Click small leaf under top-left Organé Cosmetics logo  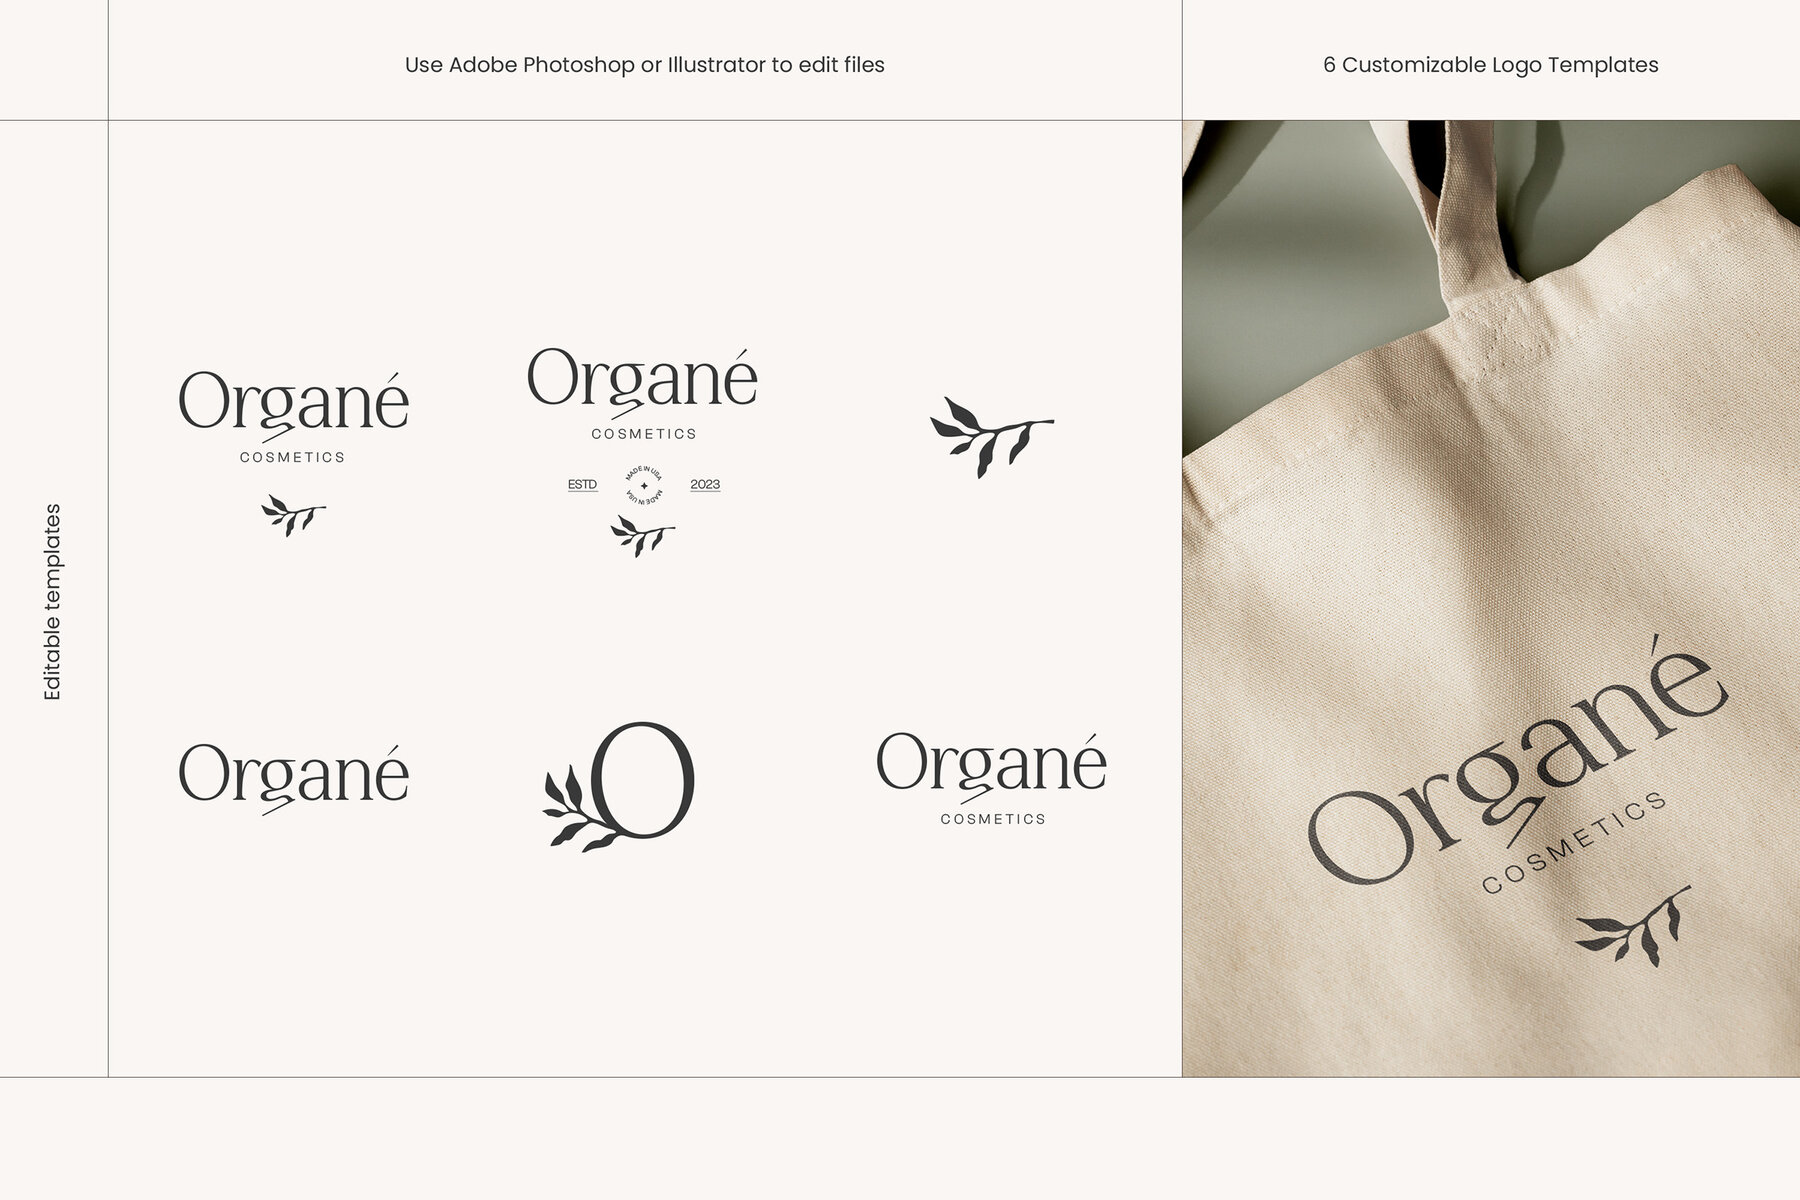(x=293, y=515)
